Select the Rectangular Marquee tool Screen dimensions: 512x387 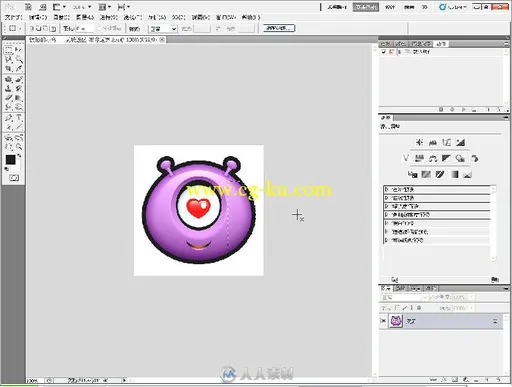point(9,50)
